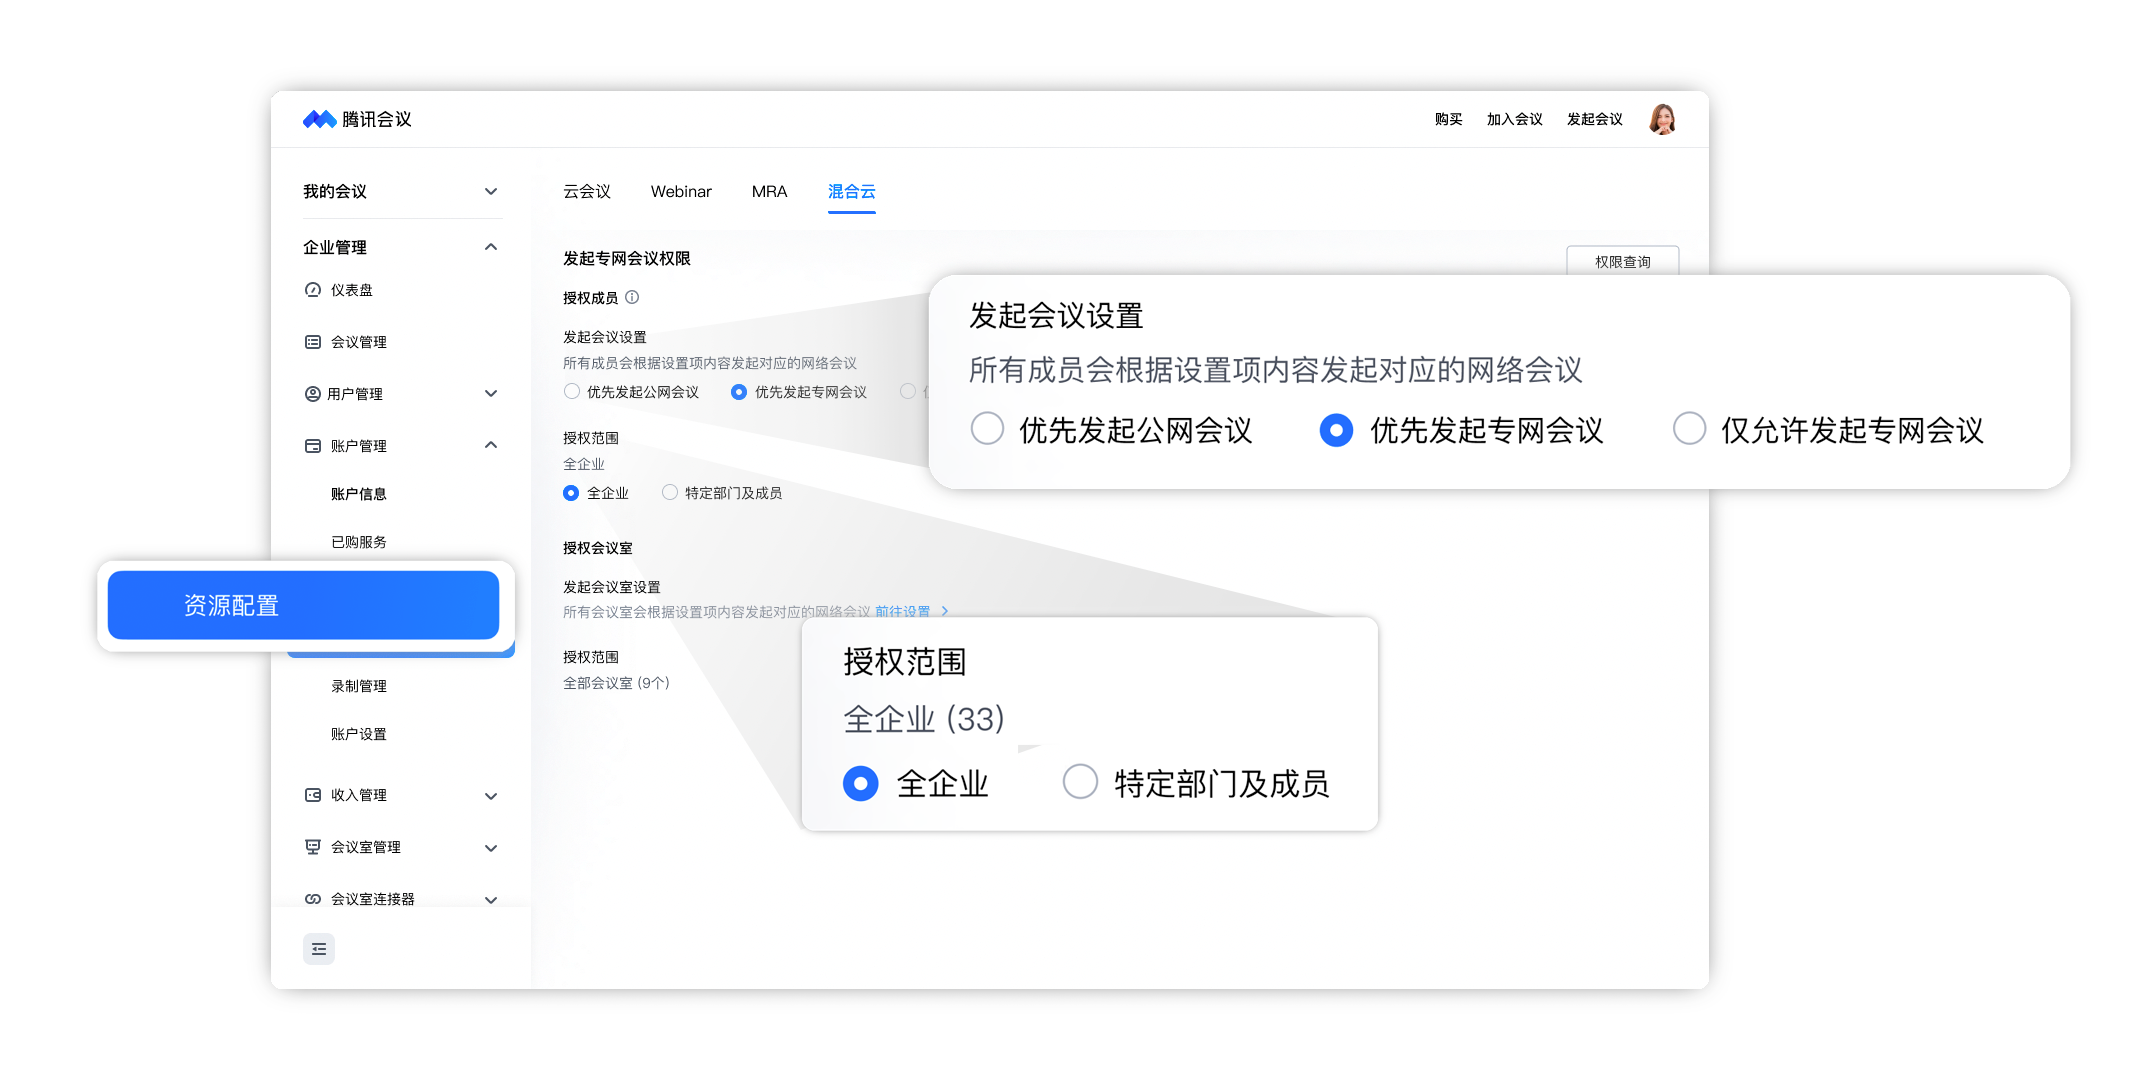Viewport: 2139px width, 1080px height.
Task: Open 会议管理 in the sidebar
Action: pyautogui.click(x=359, y=342)
